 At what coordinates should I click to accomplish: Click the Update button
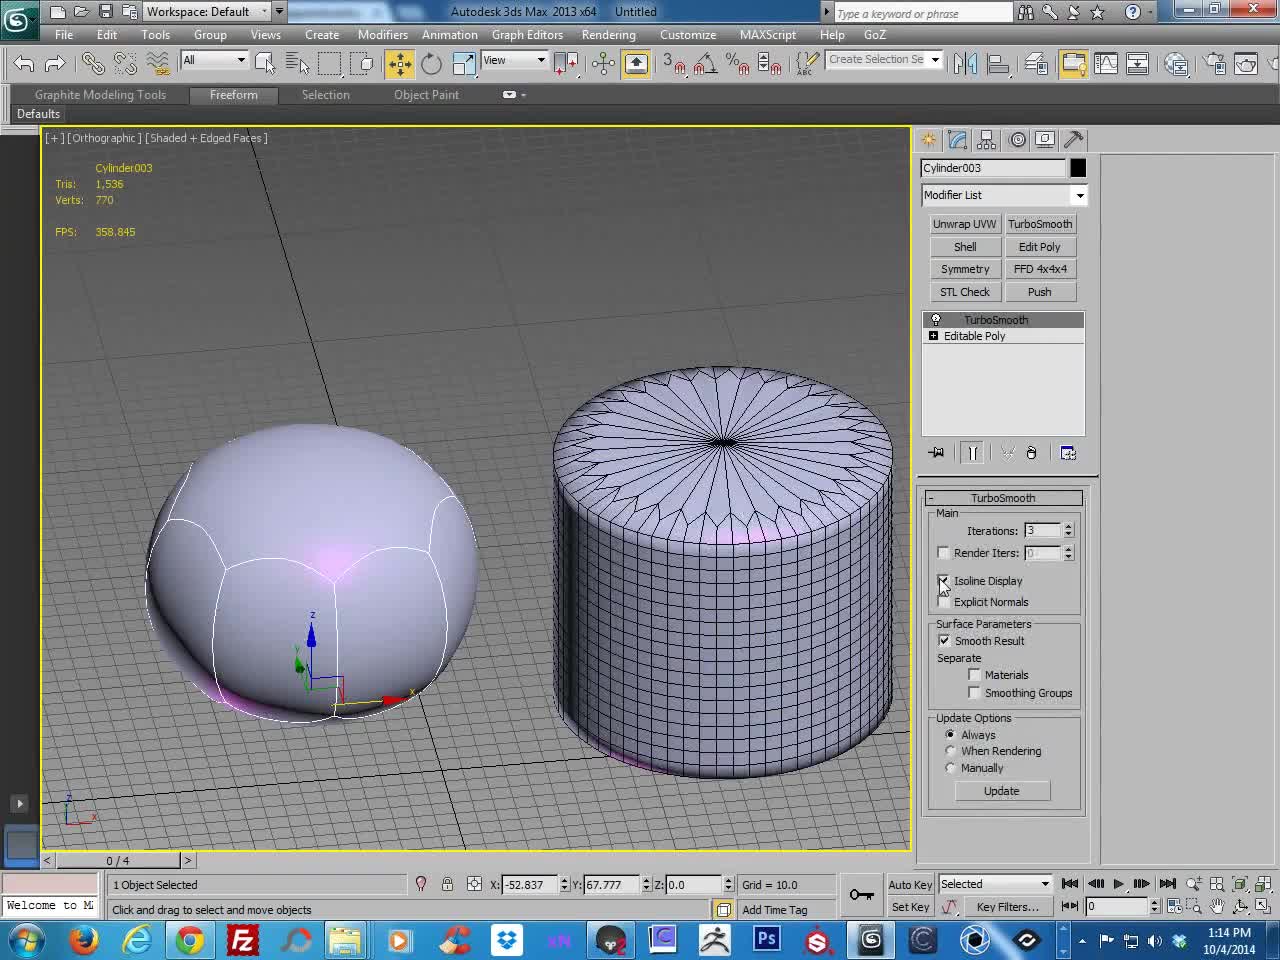[1001, 791]
